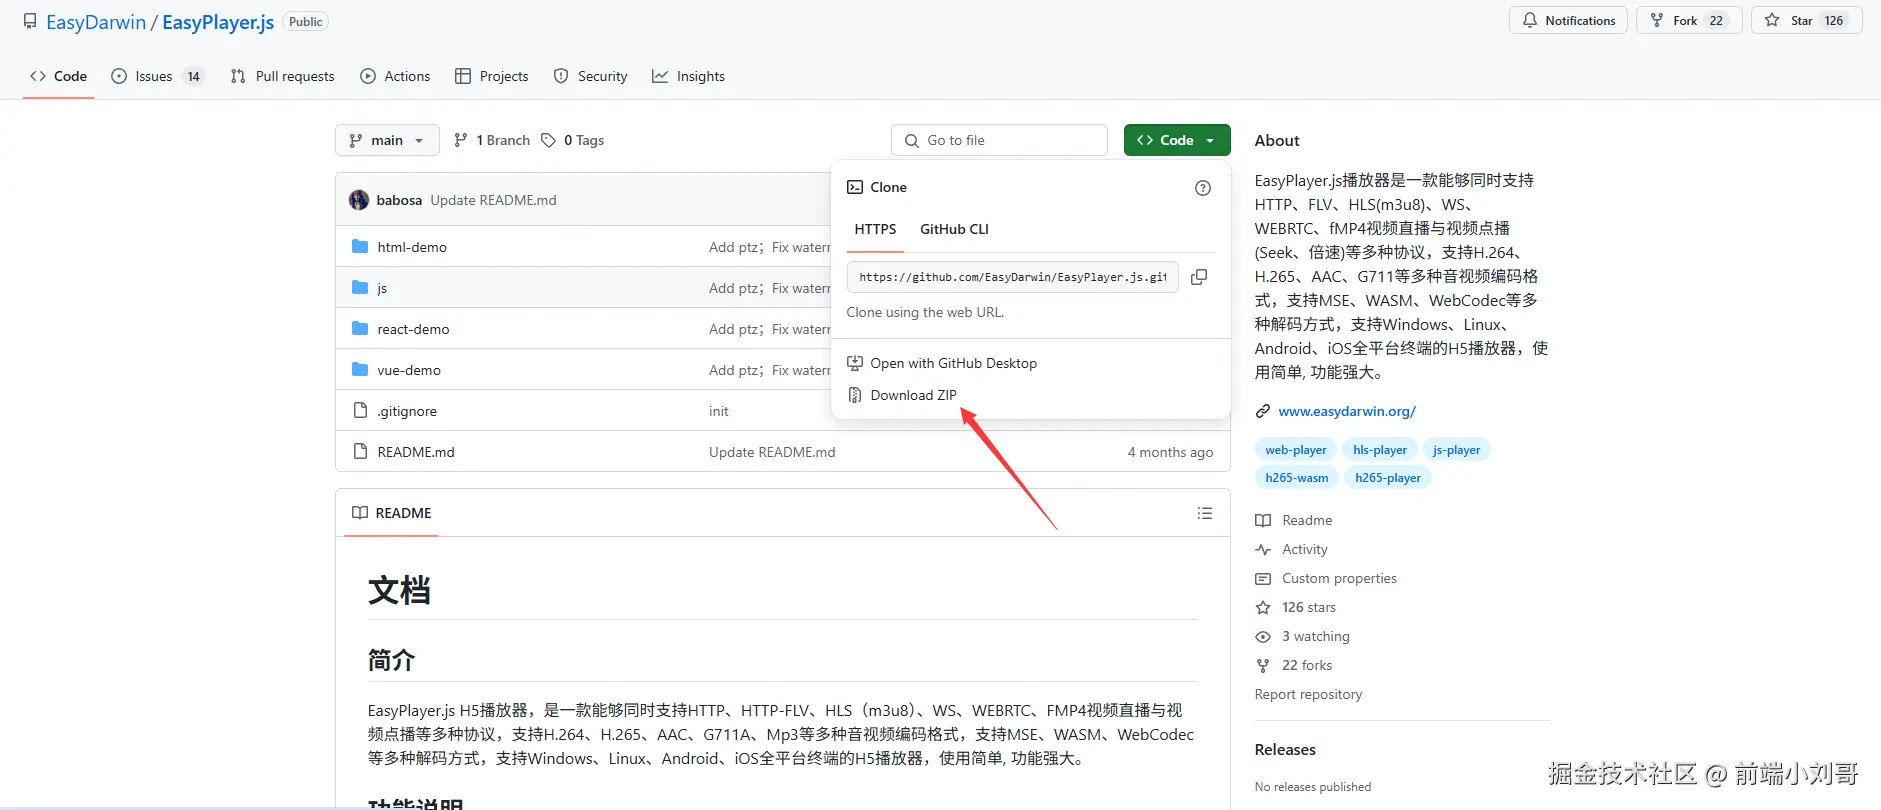
Task: Open babosa's profile name link
Action: pyautogui.click(x=399, y=200)
